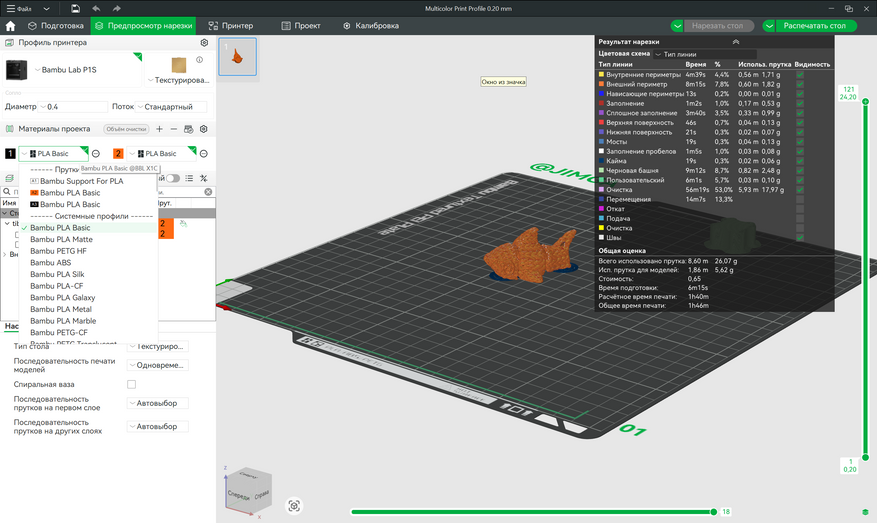
Task: Add a filament with plus icon
Action: [159, 129]
